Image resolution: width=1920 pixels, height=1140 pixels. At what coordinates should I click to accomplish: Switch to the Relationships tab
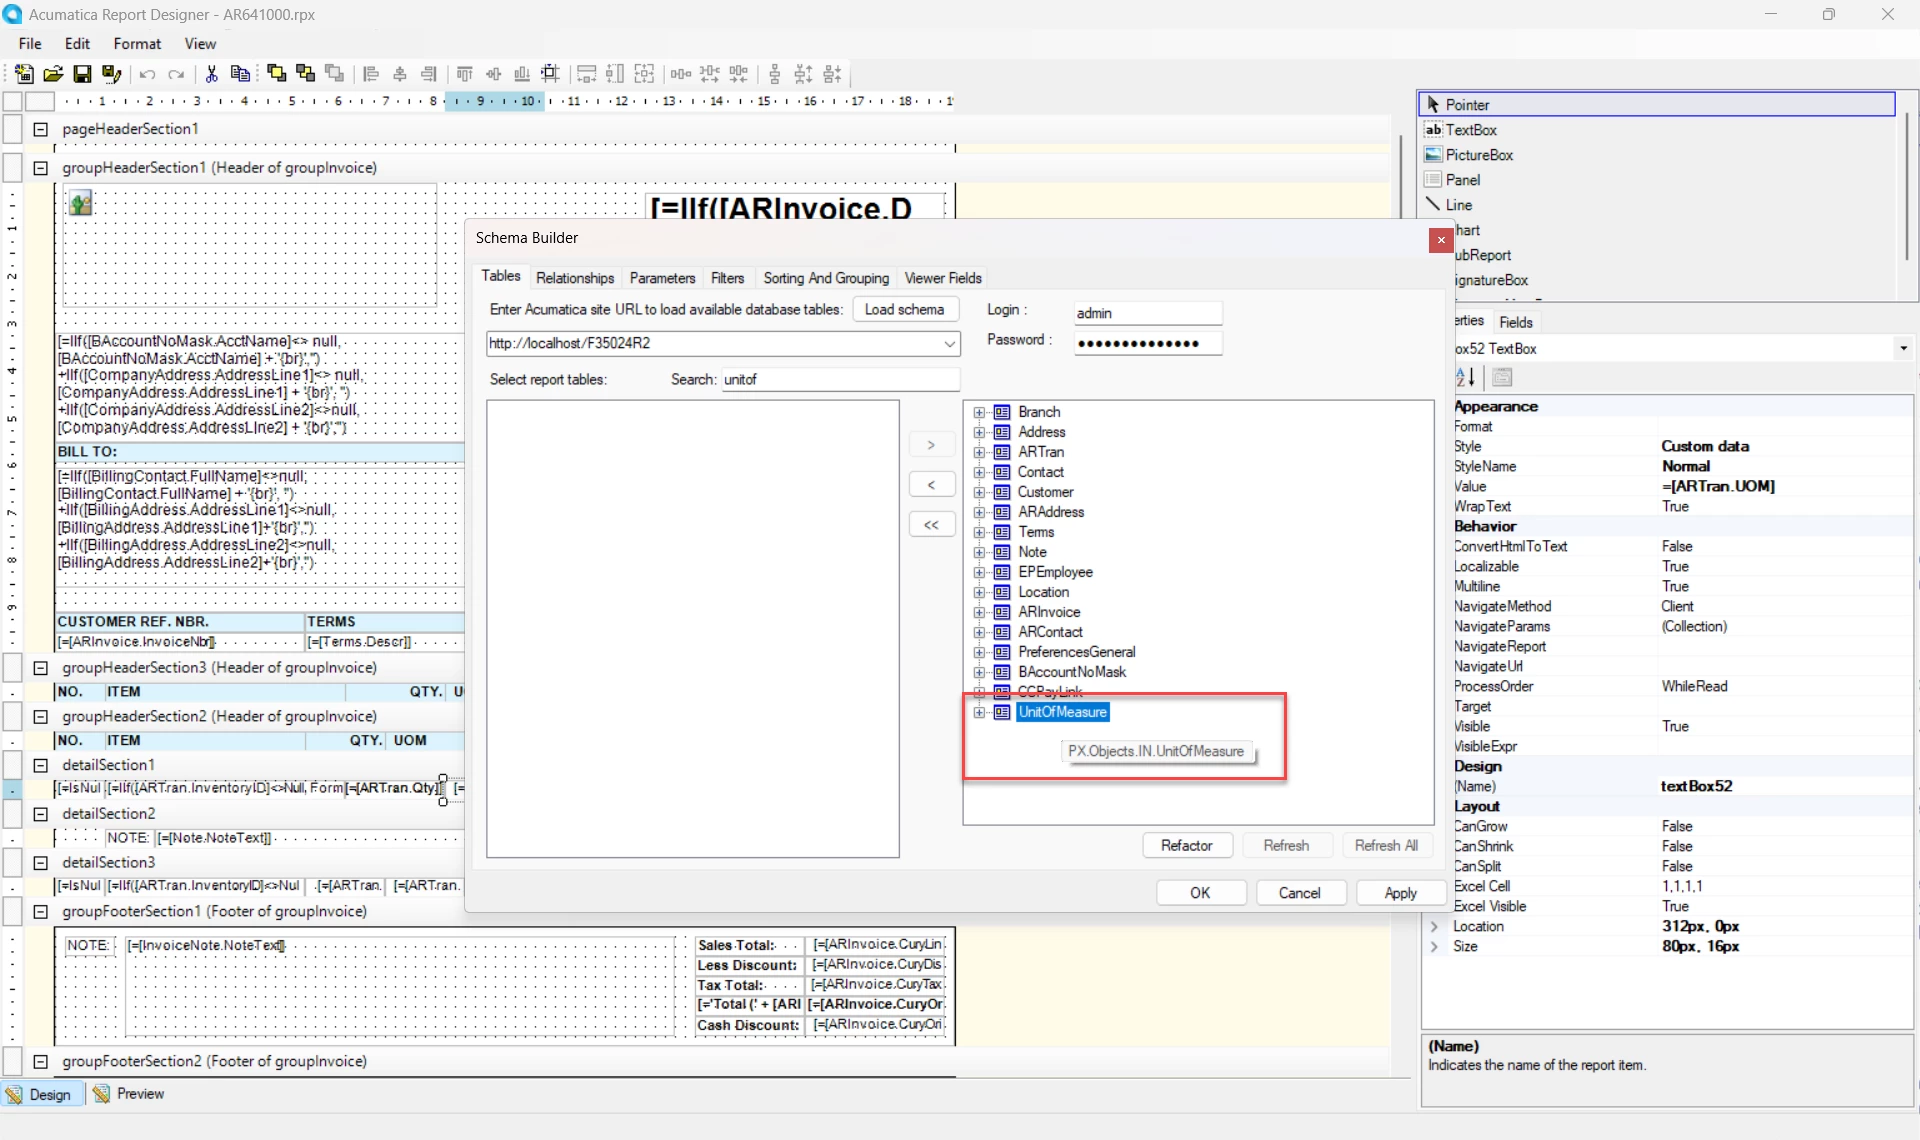click(x=574, y=278)
